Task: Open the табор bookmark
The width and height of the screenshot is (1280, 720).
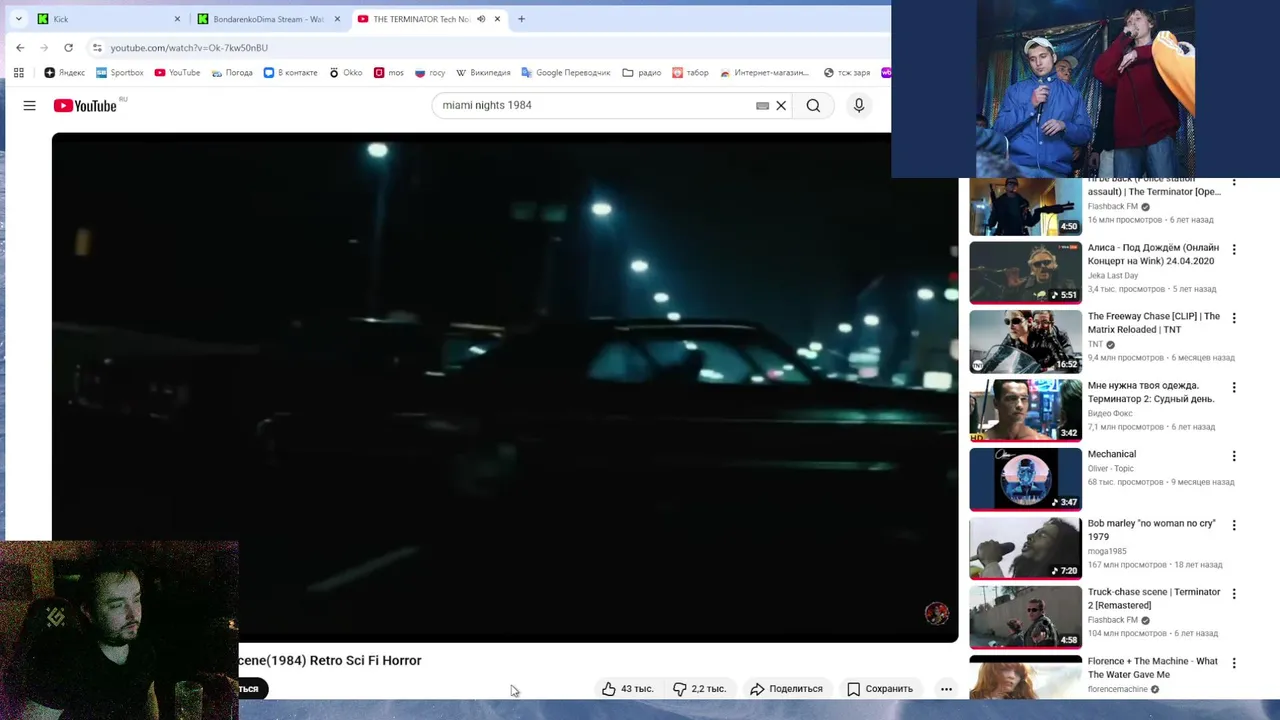Action: point(690,72)
